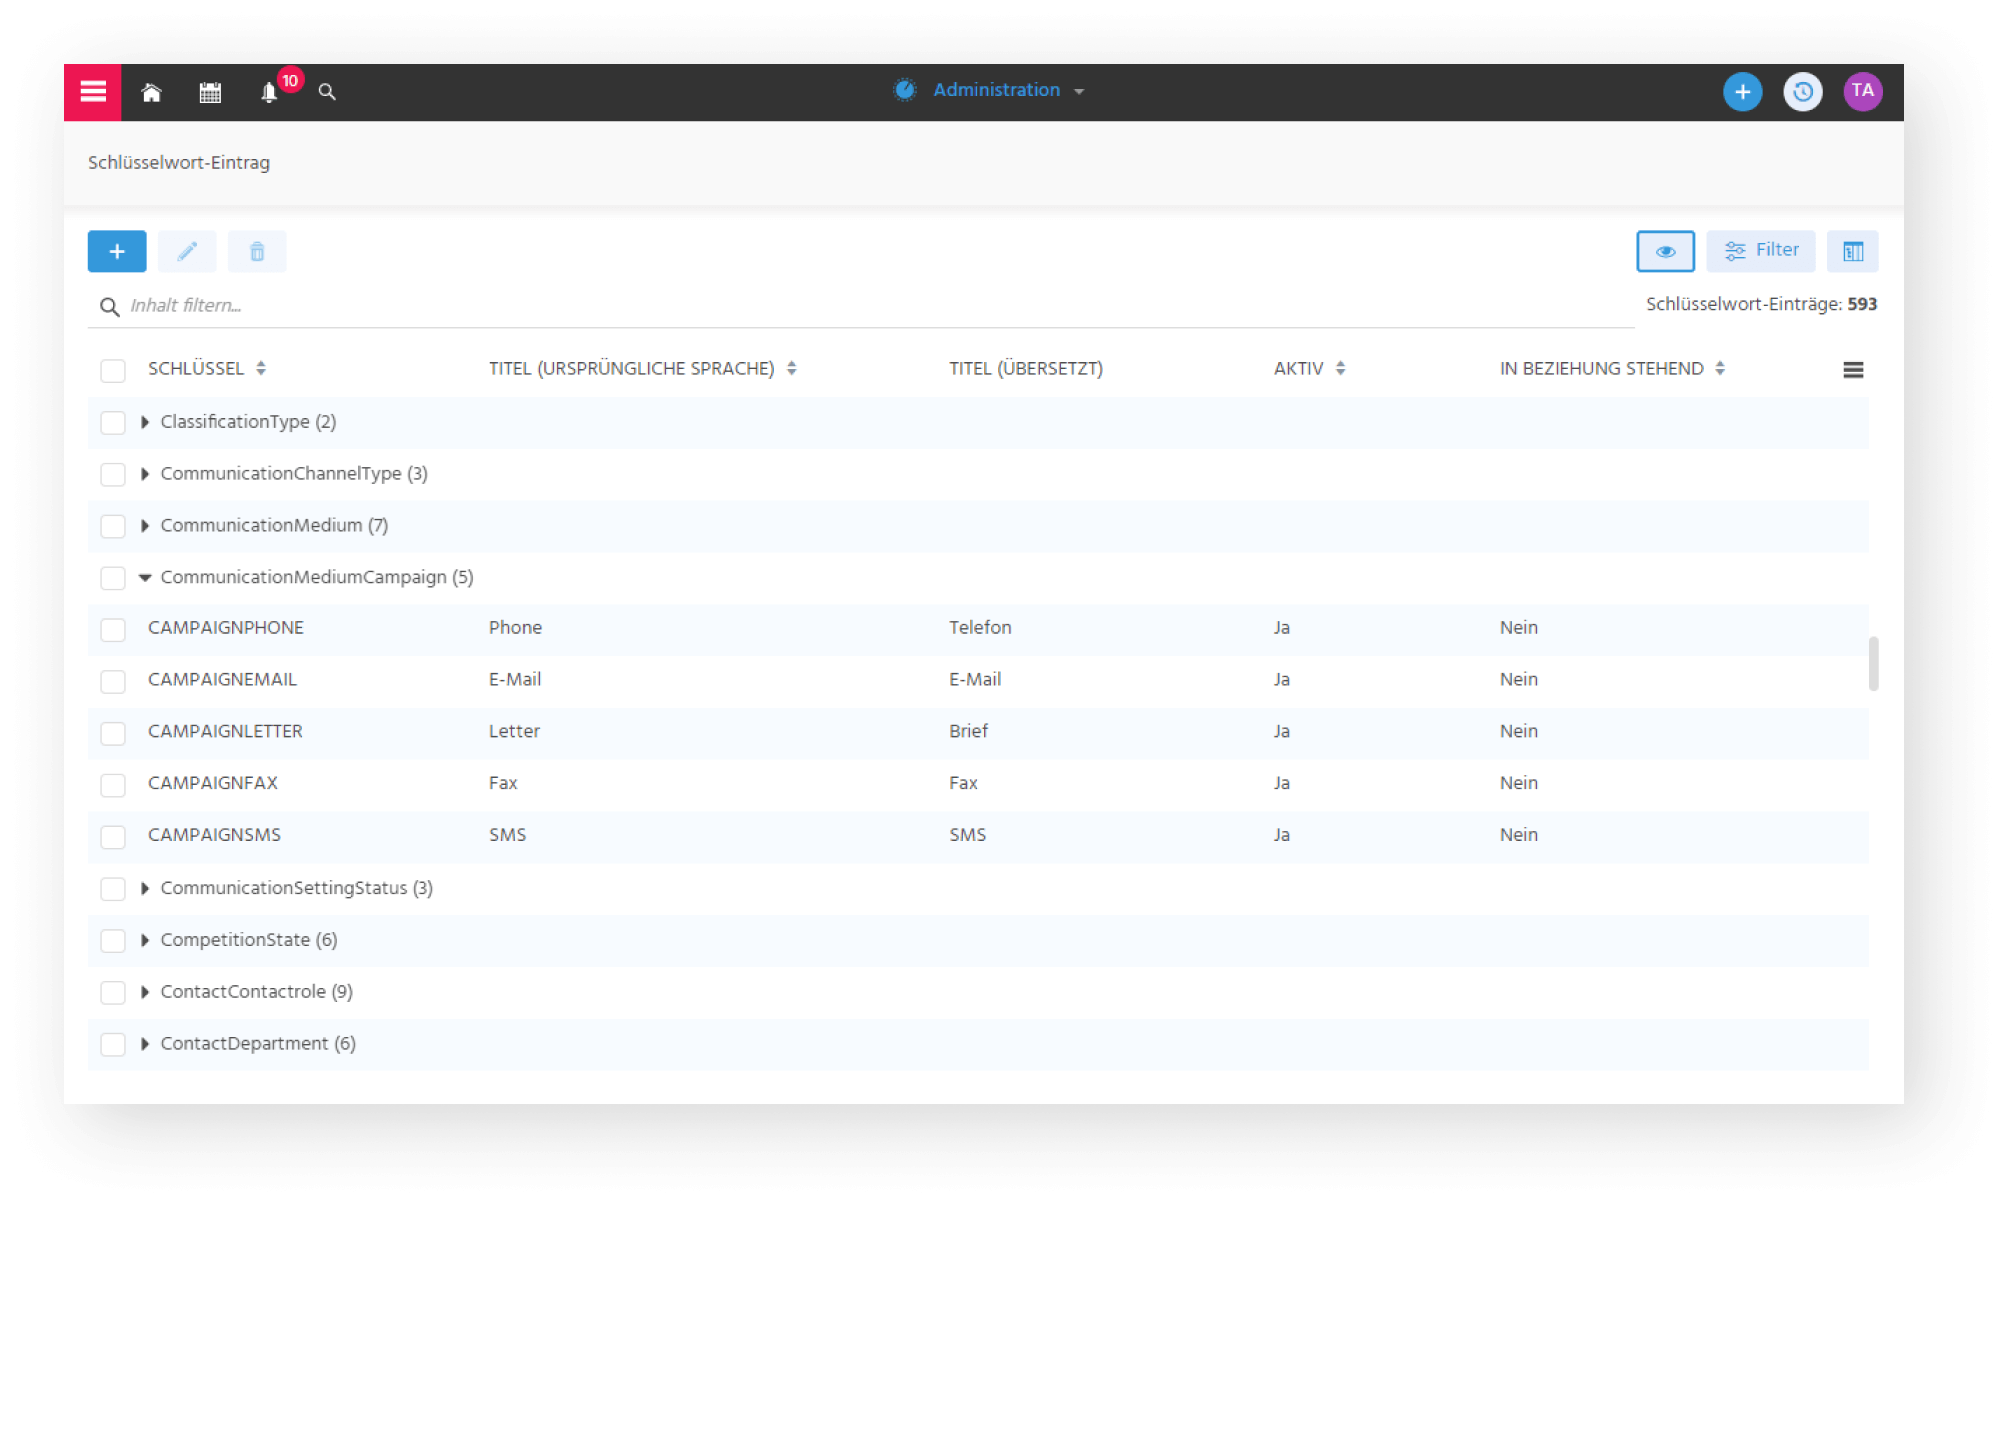Check the CommunicationChannelType row checkbox
Image resolution: width=2014 pixels, height=1454 pixels.
pos(113,474)
